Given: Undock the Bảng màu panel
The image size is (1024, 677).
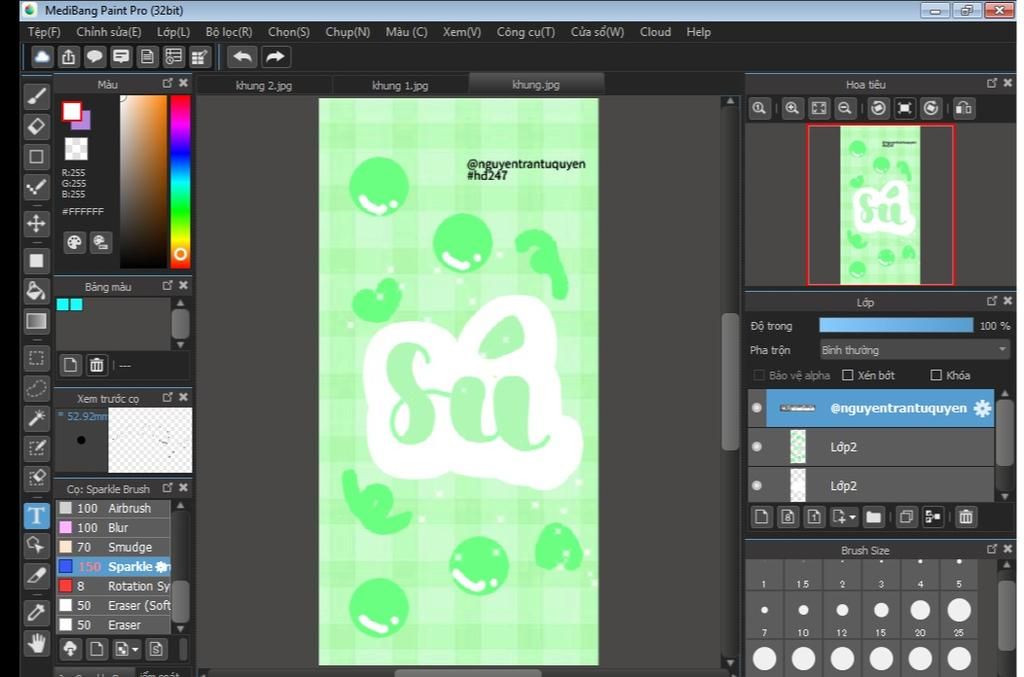Looking at the screenshot, I should point(168,286).
